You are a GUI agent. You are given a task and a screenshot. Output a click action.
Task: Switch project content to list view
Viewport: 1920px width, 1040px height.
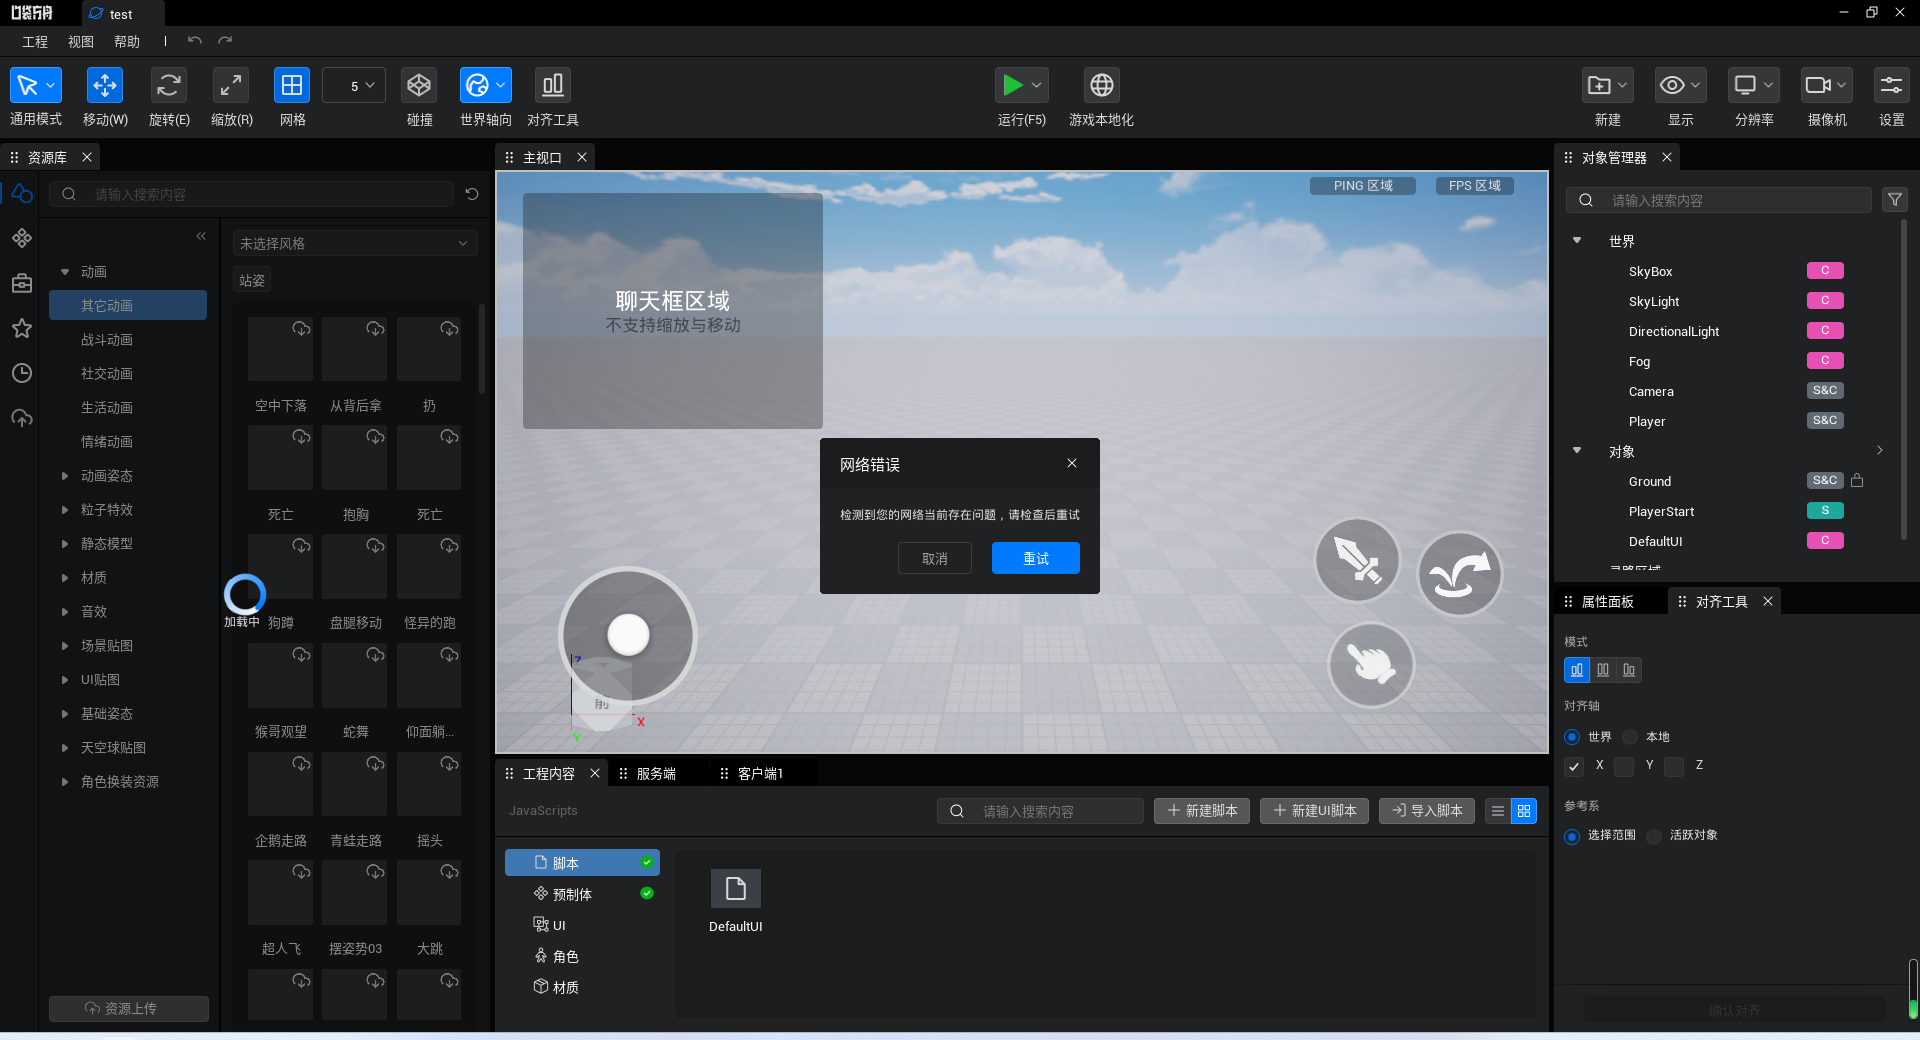1498,811
